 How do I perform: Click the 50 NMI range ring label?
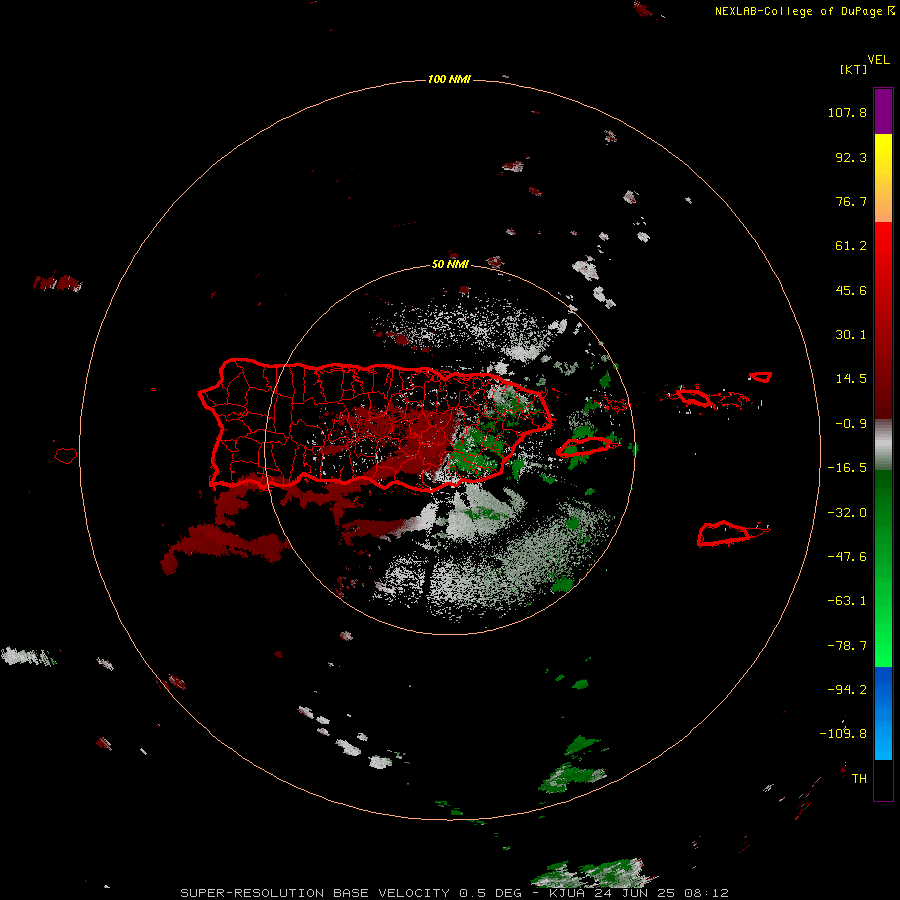pyautogui.click(x=450, y=264)
